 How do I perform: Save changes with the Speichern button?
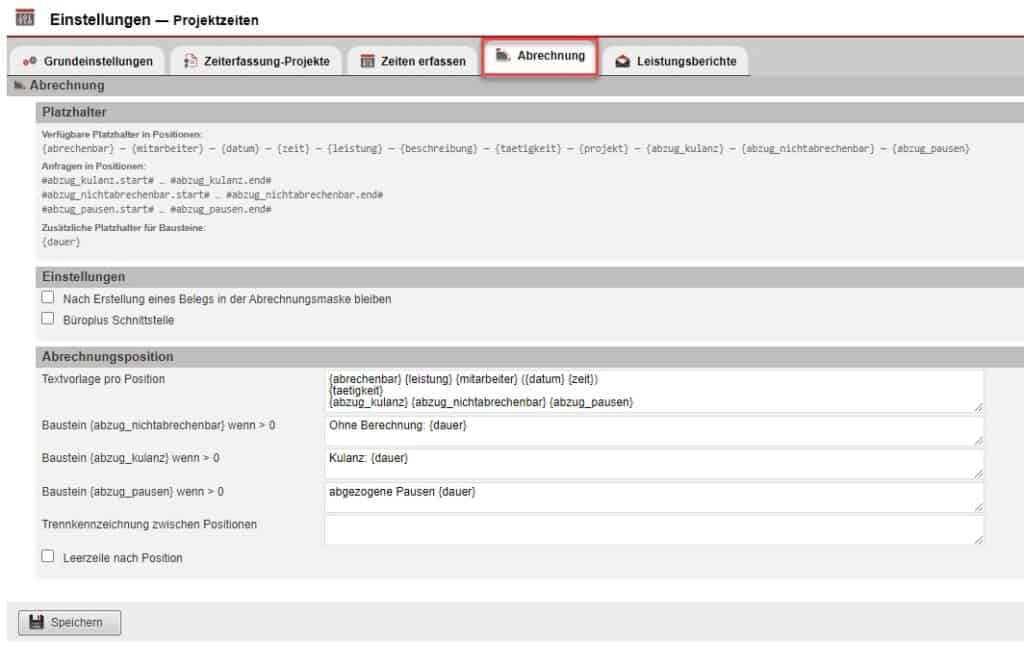point(69,622)
